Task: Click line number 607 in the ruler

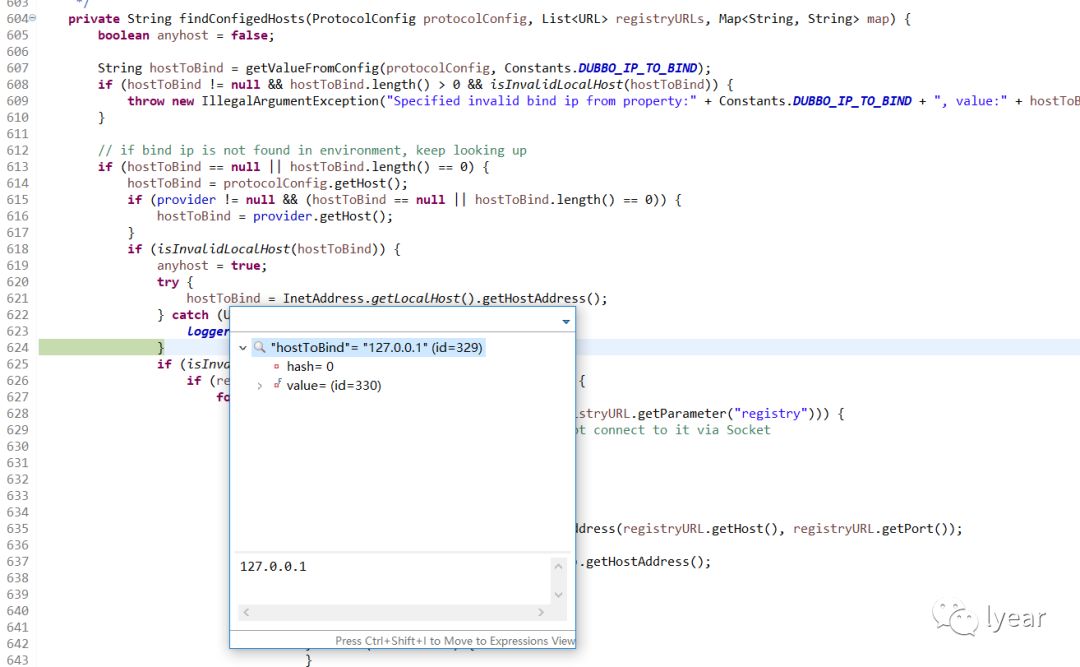Action: (x=18, y=68)
